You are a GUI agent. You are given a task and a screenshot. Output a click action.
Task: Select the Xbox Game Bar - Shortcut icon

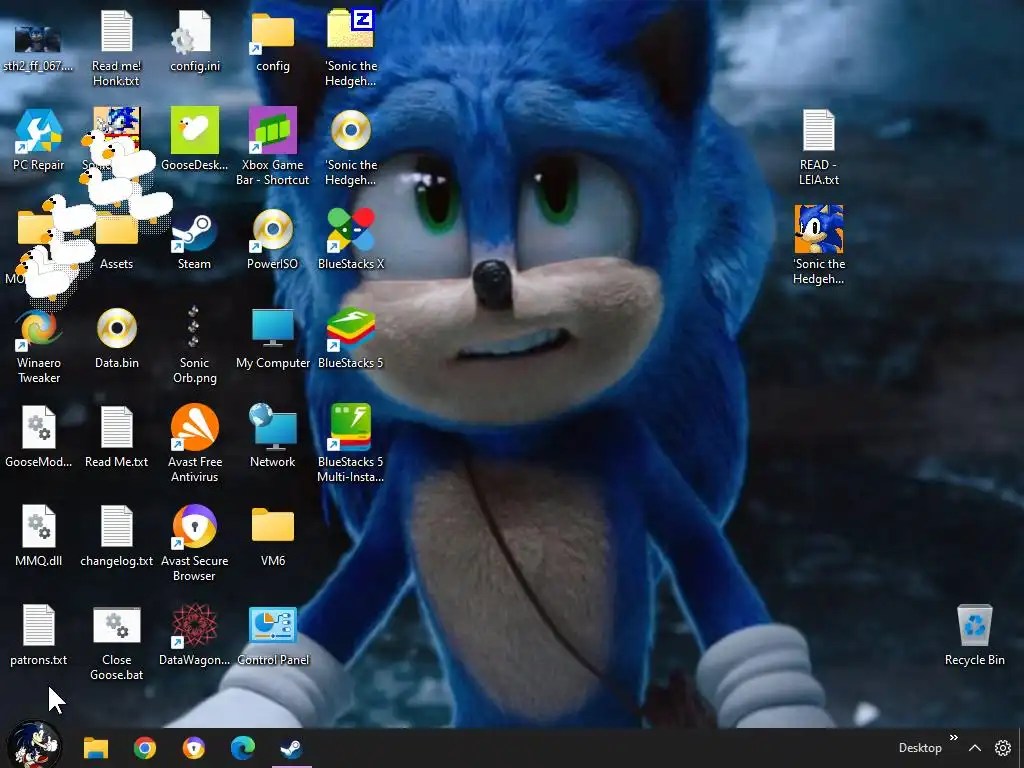(x=272, y=130)
